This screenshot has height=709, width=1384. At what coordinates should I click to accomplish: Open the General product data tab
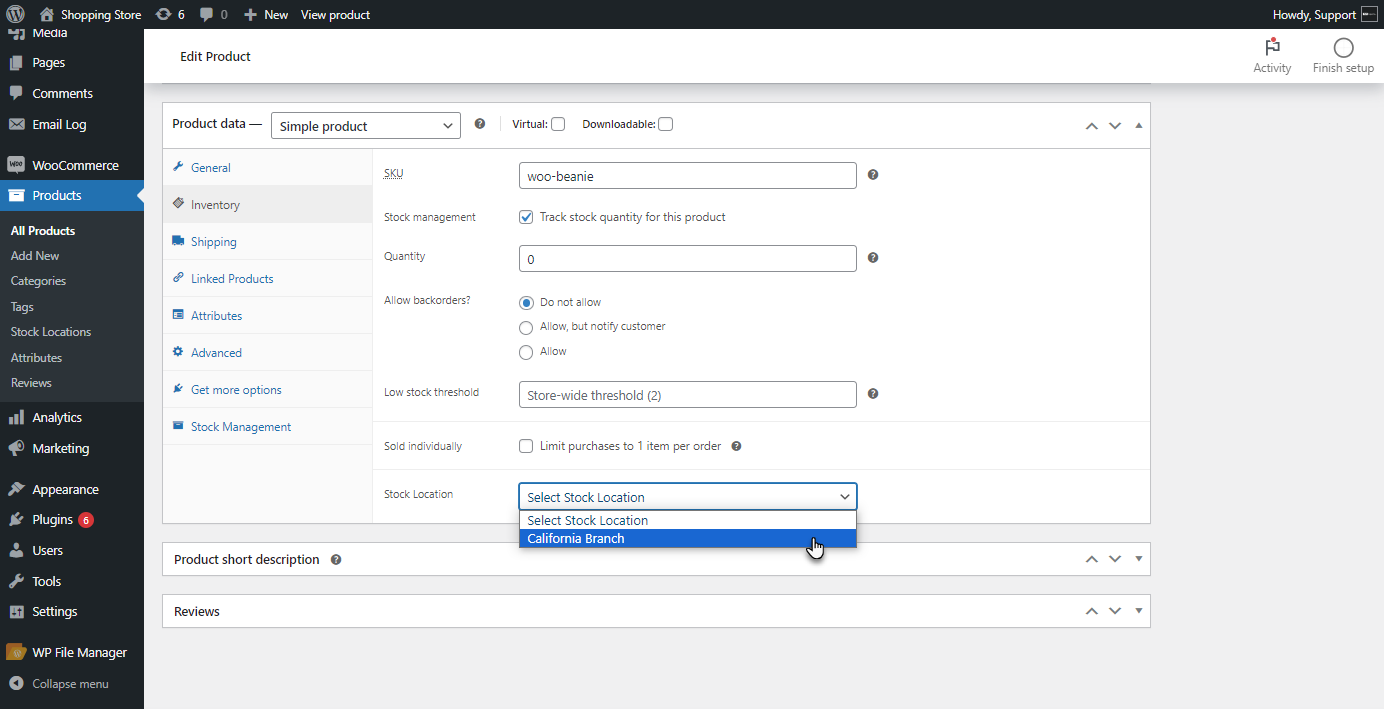267,168
